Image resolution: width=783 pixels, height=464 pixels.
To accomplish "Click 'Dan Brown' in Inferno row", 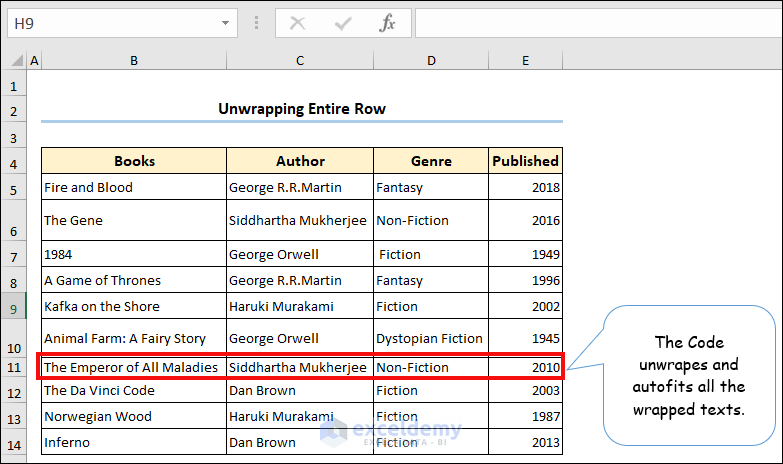I will tap(300, 442).
